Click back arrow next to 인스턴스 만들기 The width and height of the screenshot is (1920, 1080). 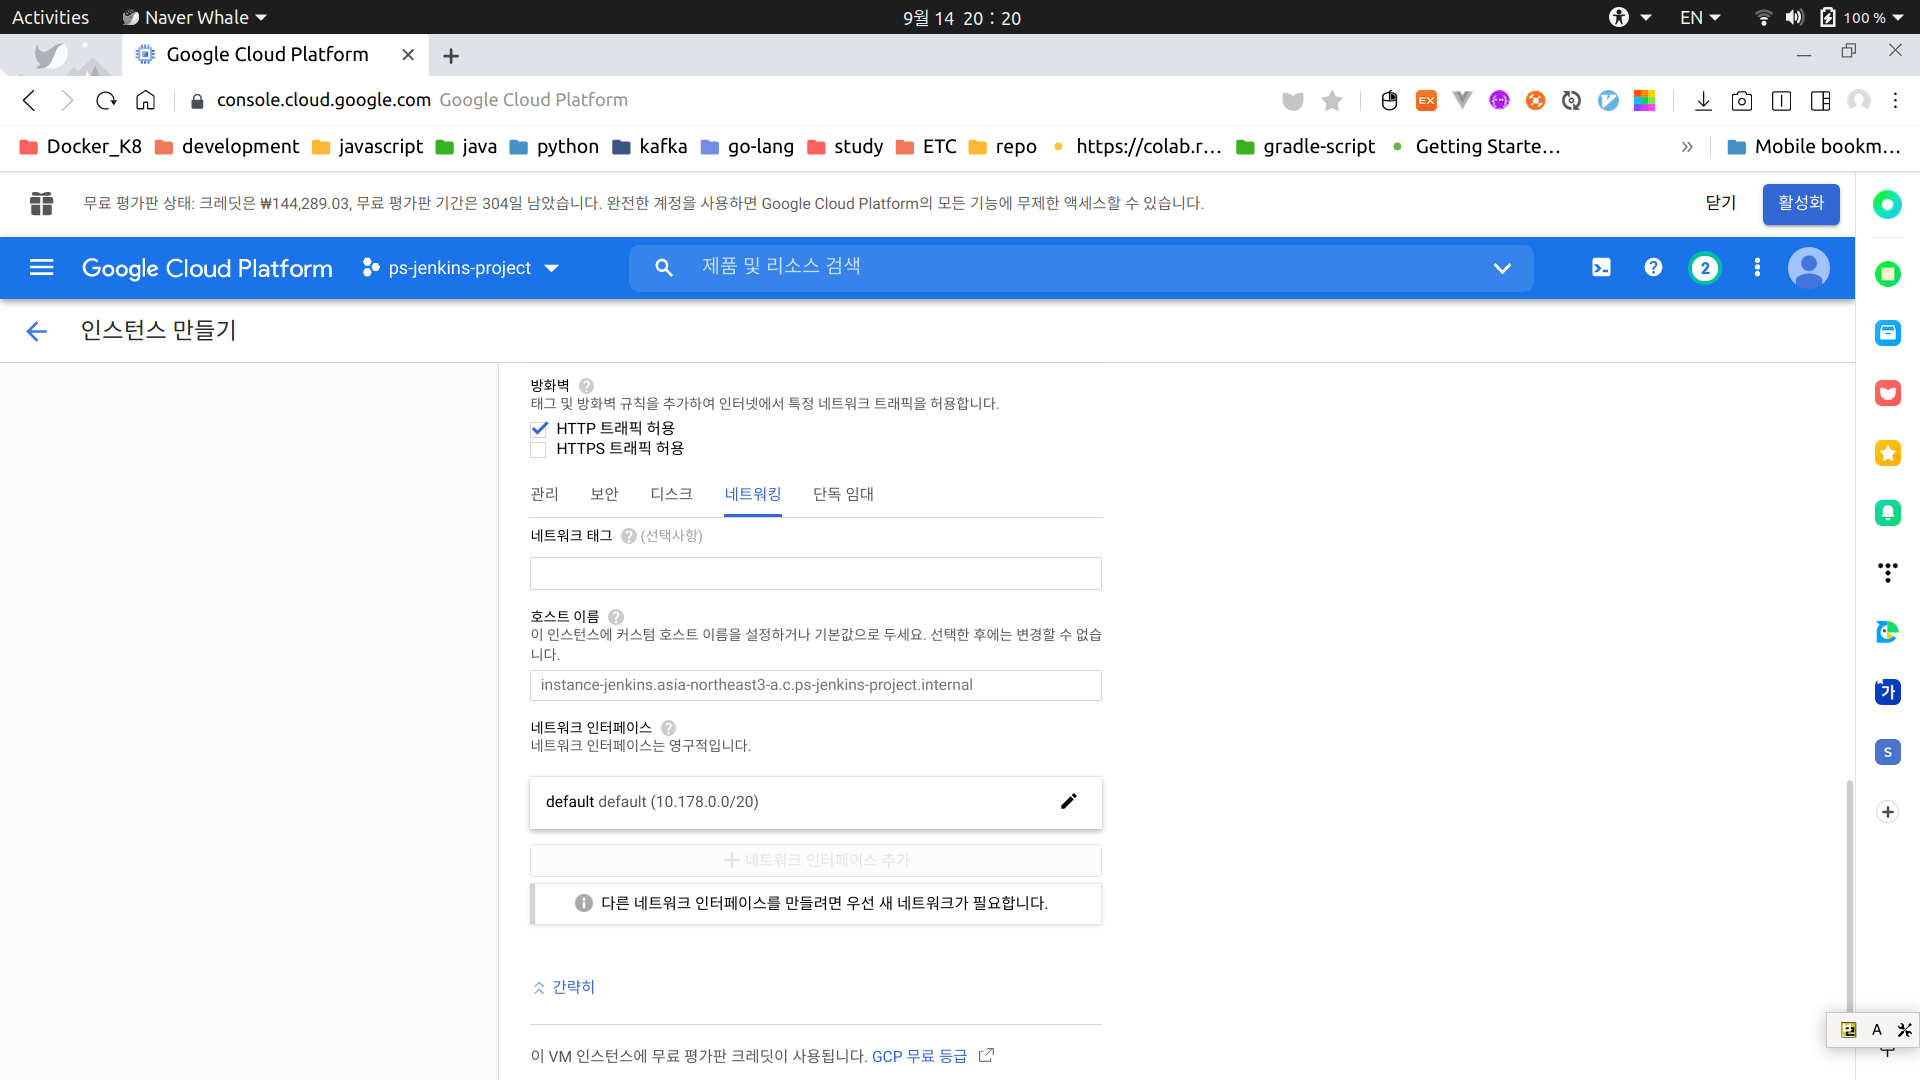[37, 331]
